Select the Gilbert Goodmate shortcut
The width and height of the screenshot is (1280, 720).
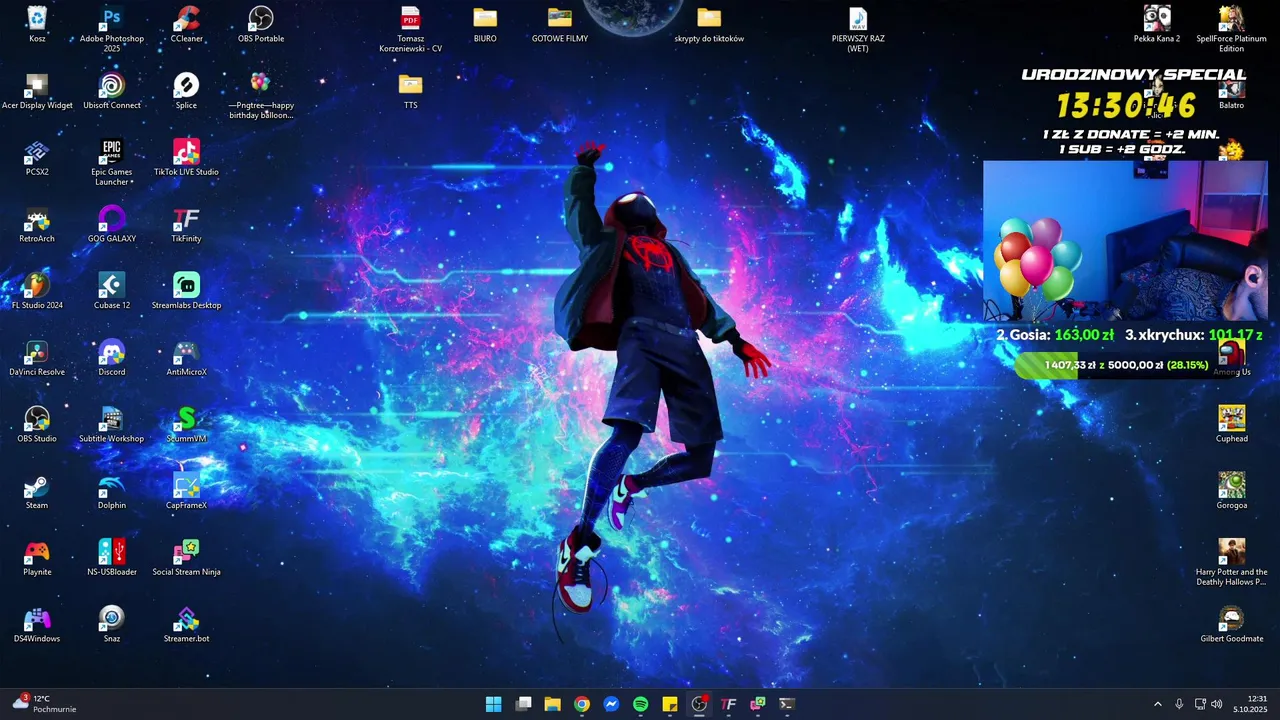coord(1231,625)
